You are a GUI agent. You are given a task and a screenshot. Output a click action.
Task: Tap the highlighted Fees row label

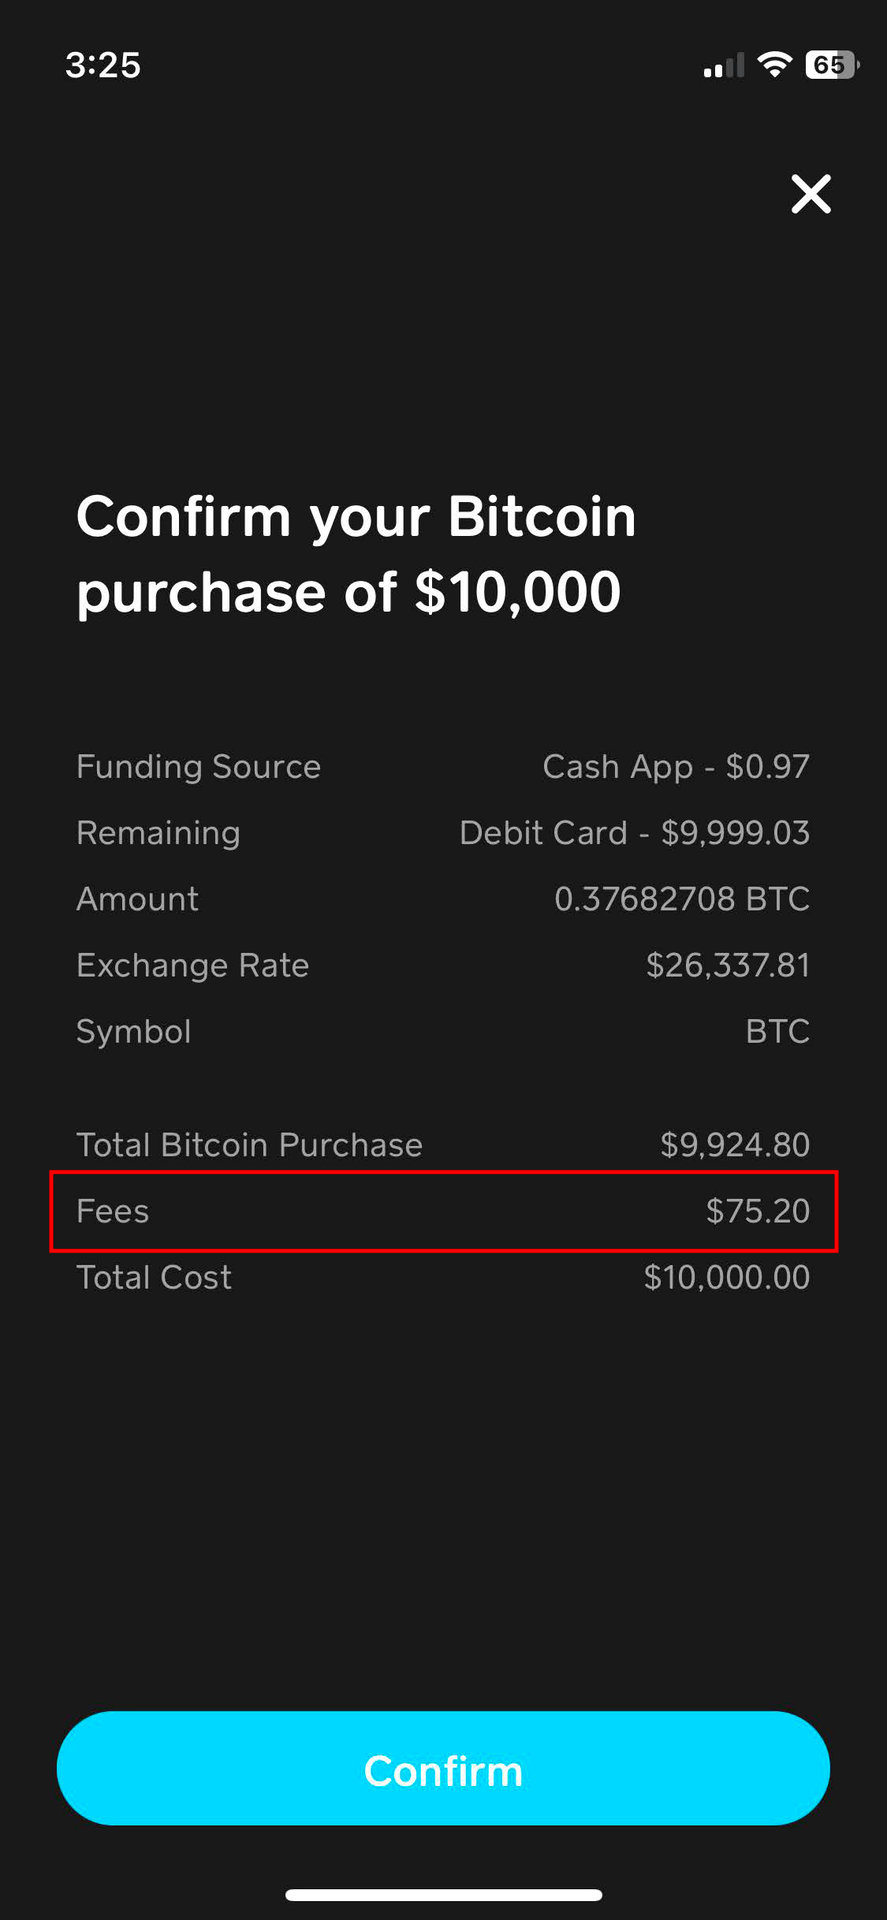pyautogui.click(x=113, y=1212)
